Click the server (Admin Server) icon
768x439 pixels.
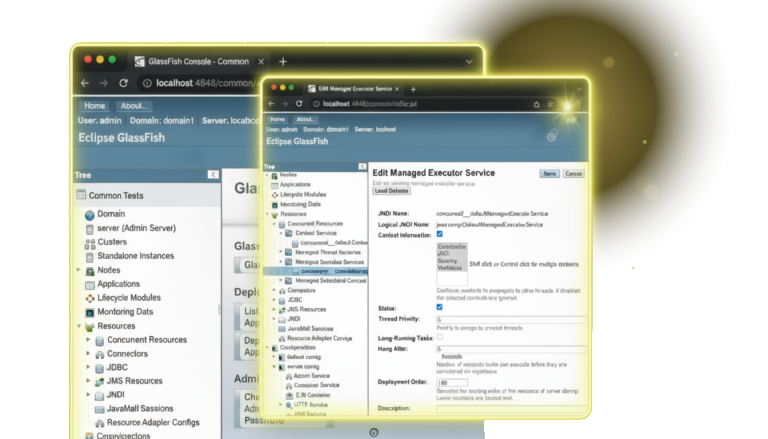[90, 229]
